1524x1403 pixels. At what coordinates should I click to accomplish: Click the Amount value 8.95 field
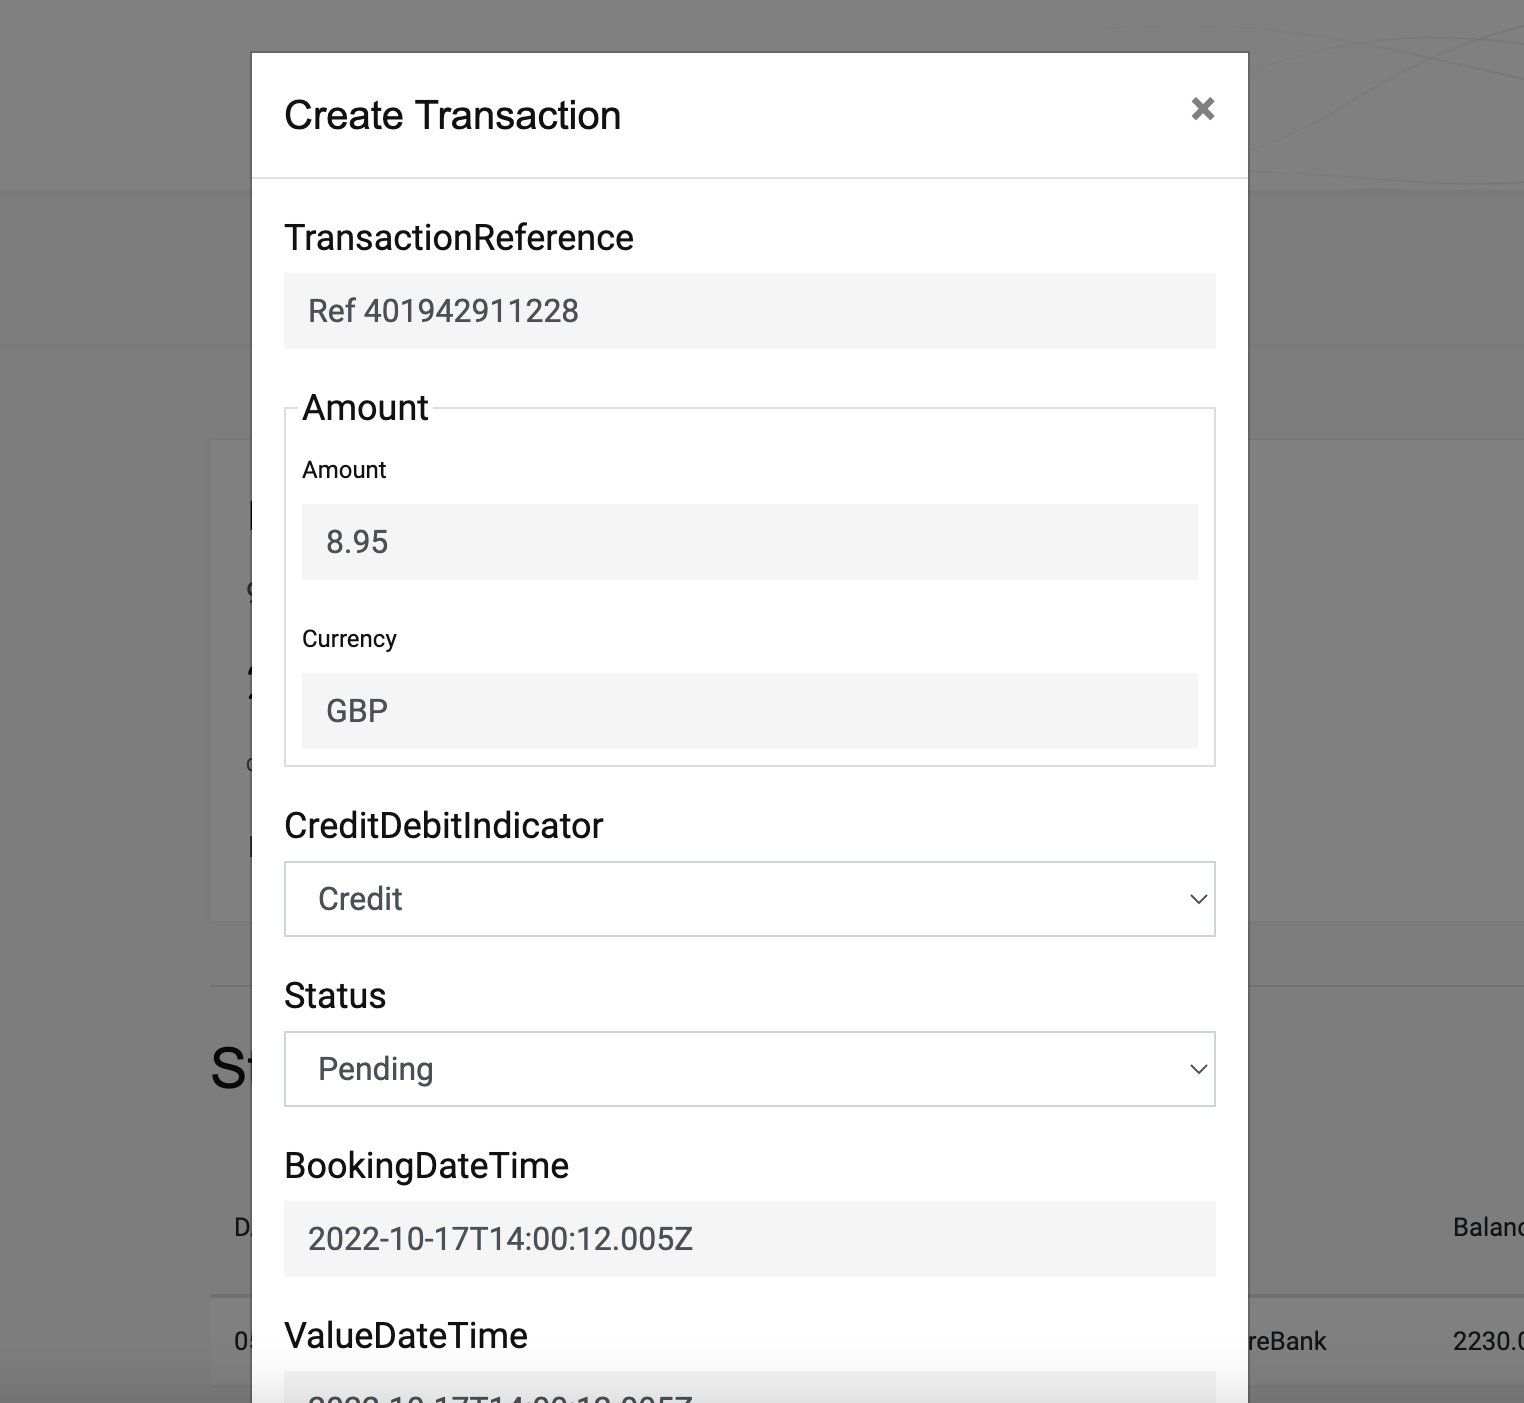pos(750,542)
